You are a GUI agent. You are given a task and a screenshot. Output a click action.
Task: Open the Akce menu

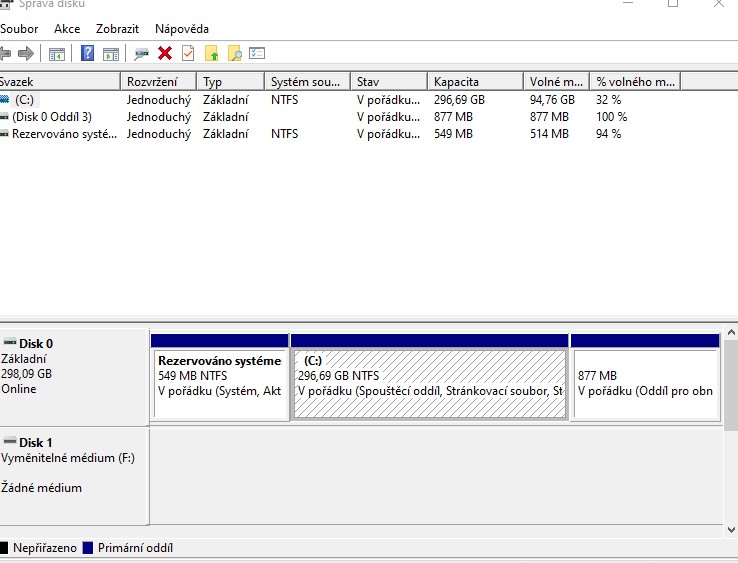pyautogui.click(x=67, y=29)
